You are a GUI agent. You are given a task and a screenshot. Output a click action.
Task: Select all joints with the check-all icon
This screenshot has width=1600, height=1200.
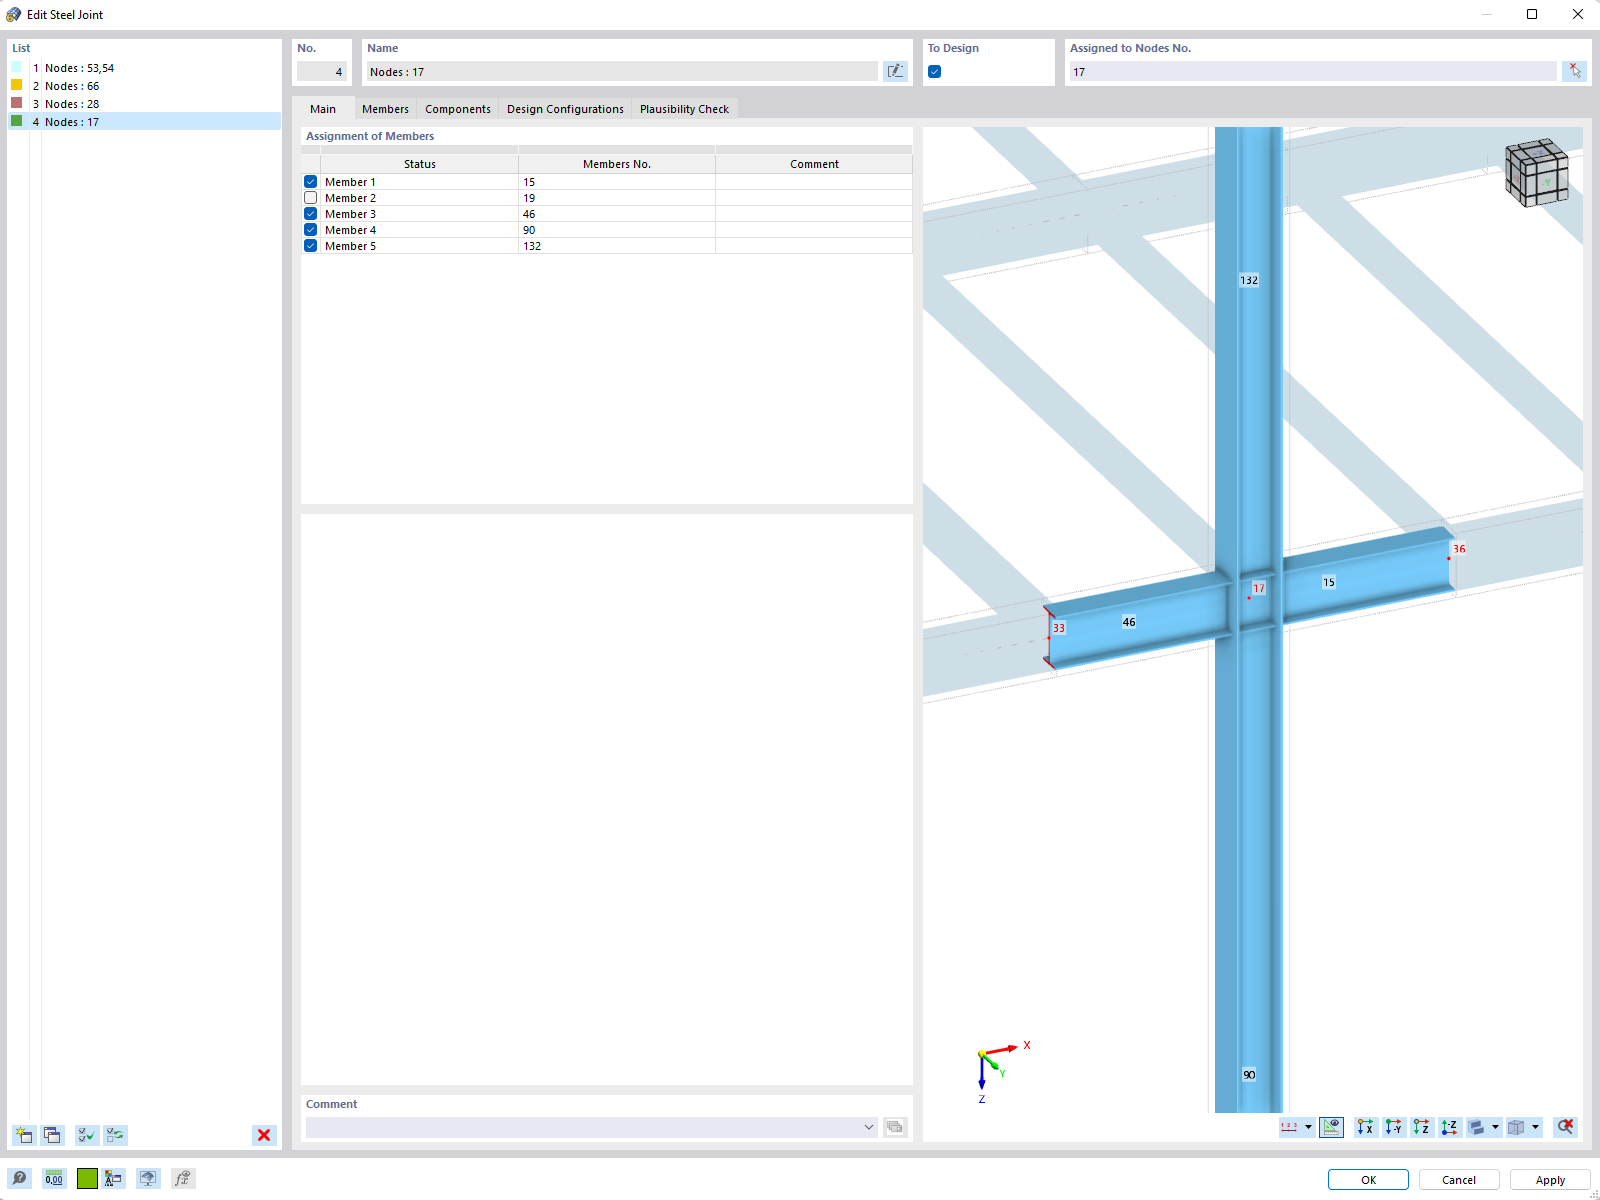87,1135
